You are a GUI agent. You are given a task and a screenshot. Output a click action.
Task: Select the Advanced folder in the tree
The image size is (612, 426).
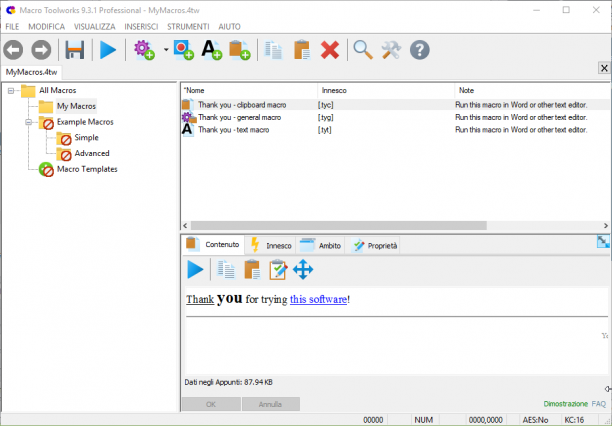pyautogui.click(x=92, y=153)
